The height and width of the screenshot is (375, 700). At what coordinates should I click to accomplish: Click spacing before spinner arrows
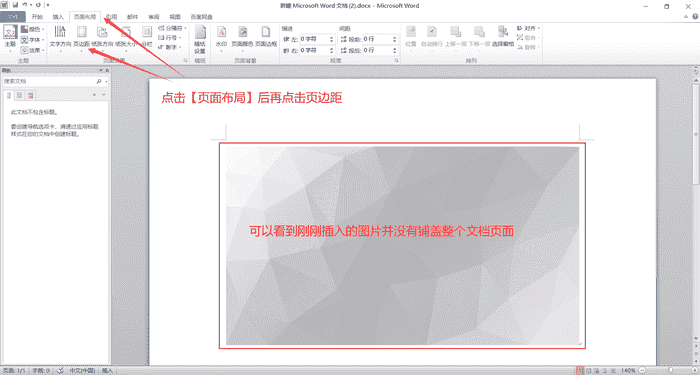coord(395,39)
